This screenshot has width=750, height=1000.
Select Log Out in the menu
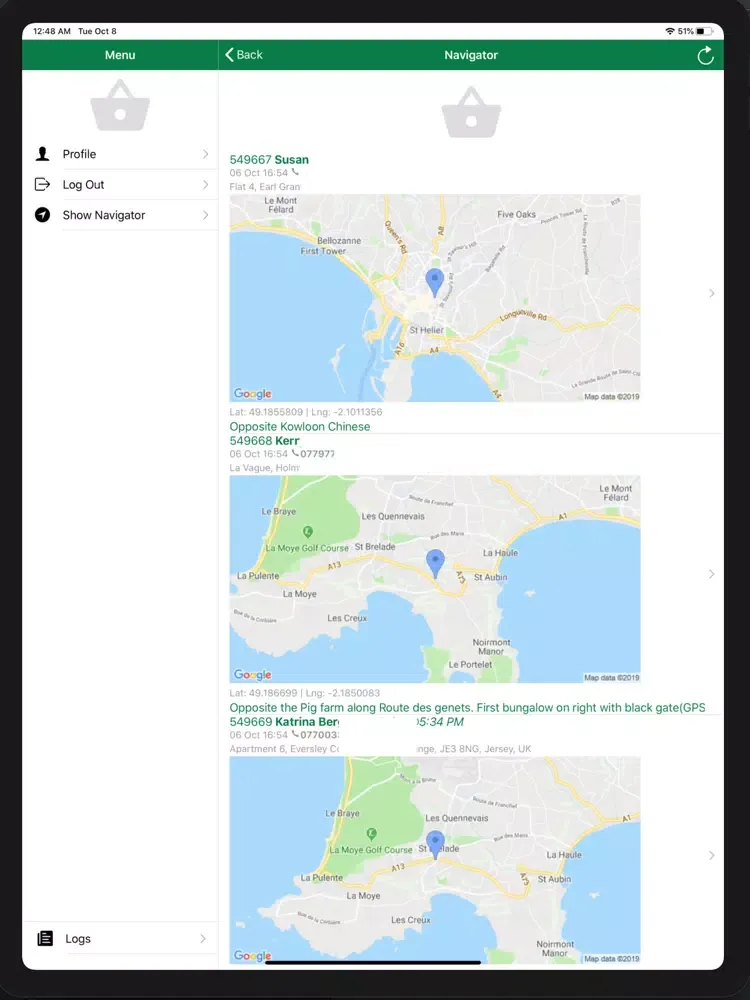121,184
